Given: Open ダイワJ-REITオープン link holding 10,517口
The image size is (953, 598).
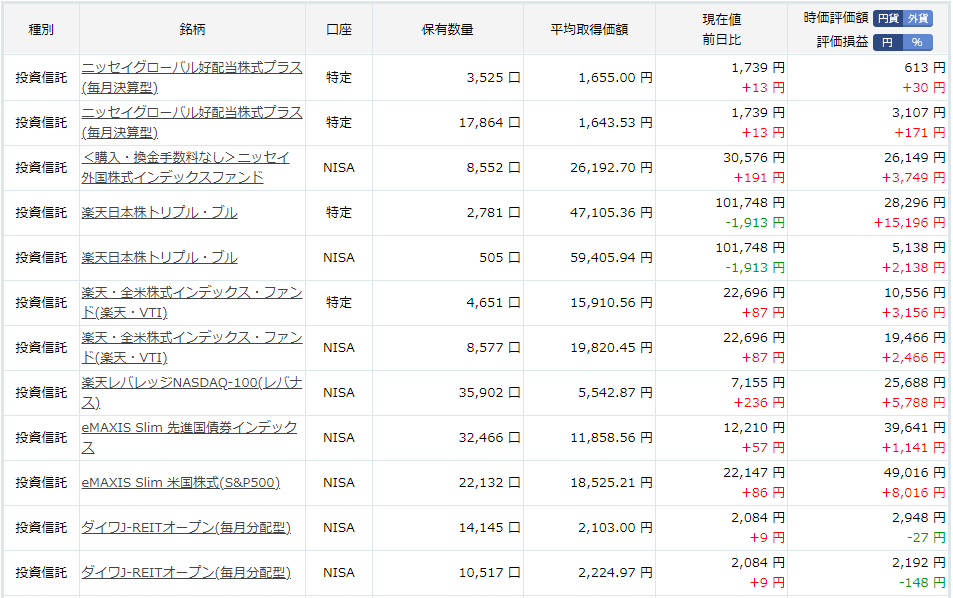Looking at the screenshot, I should [x=186, y=572].
